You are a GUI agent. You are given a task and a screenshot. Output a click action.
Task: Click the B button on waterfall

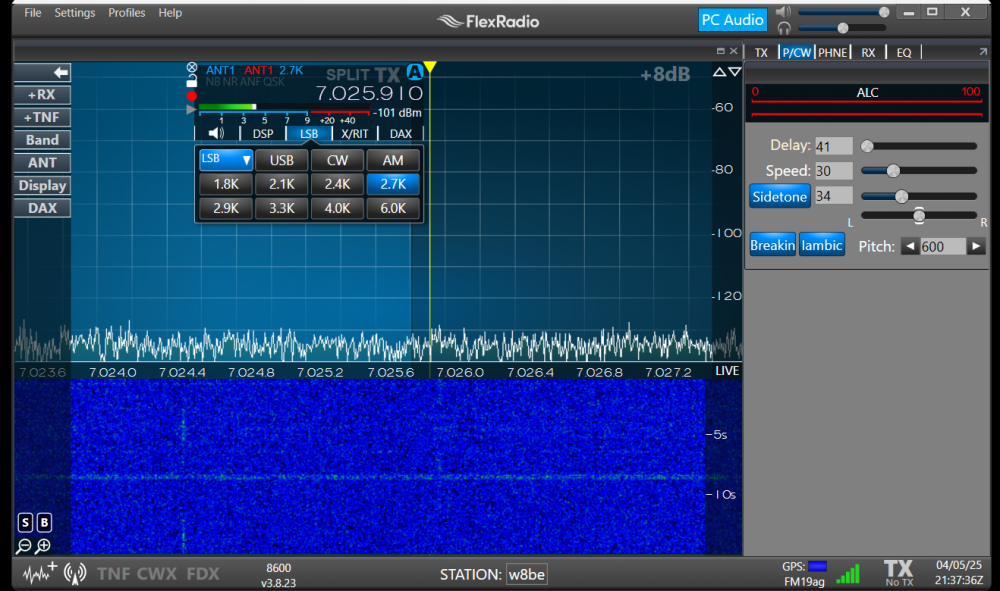click(x=44, y=523)
